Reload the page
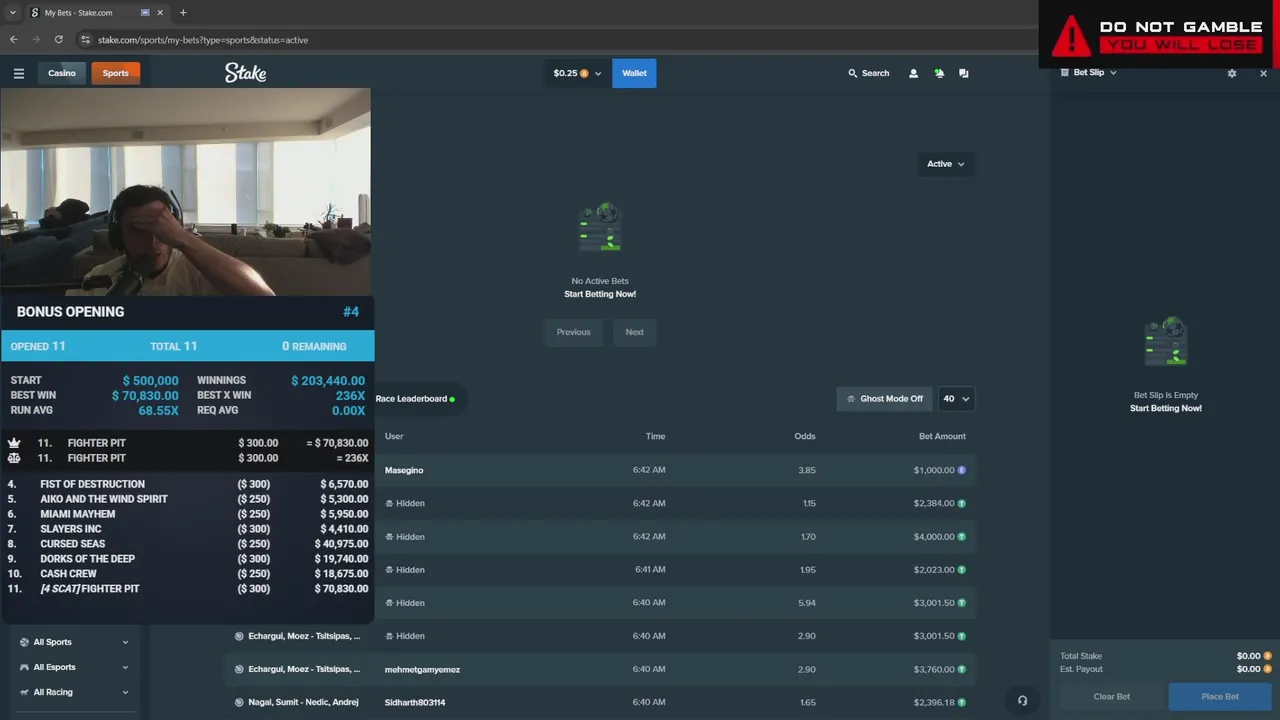Viewport: 1280px width, 720px height. pyautogui.click(x=59, y=39)
